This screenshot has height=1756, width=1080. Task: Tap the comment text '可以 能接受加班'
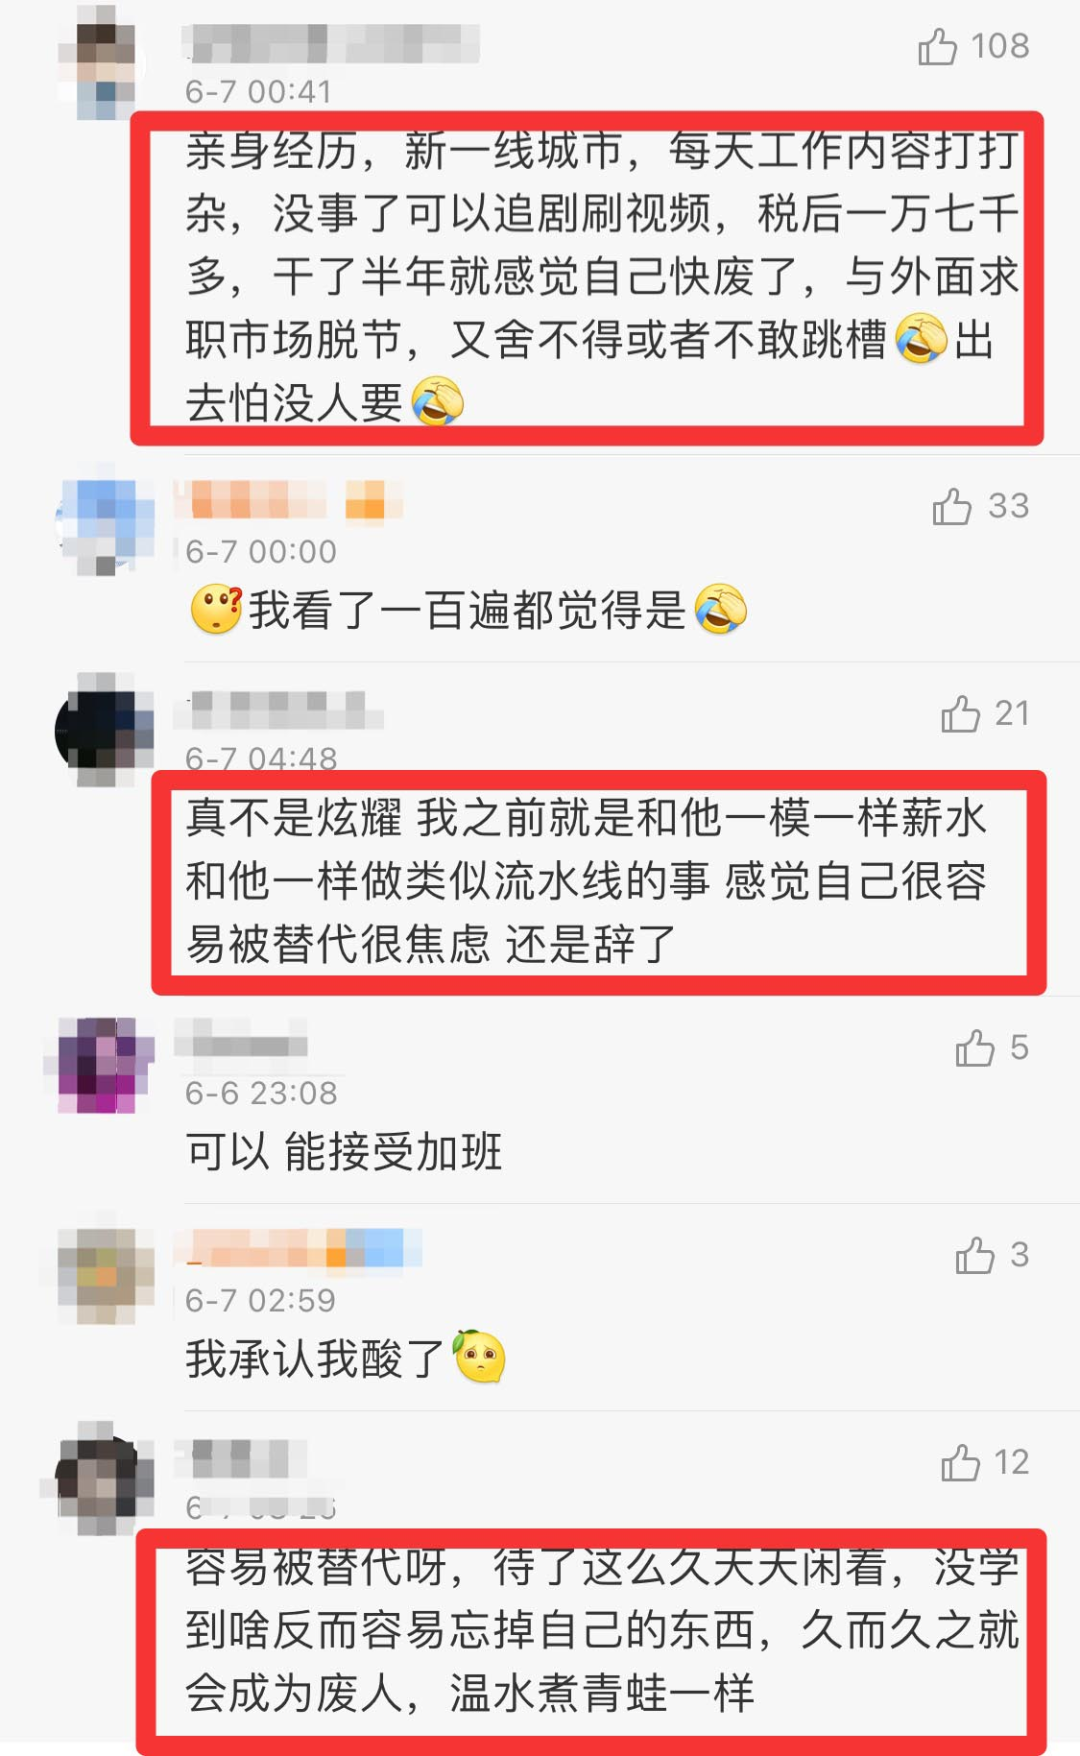coord(344,1152)
